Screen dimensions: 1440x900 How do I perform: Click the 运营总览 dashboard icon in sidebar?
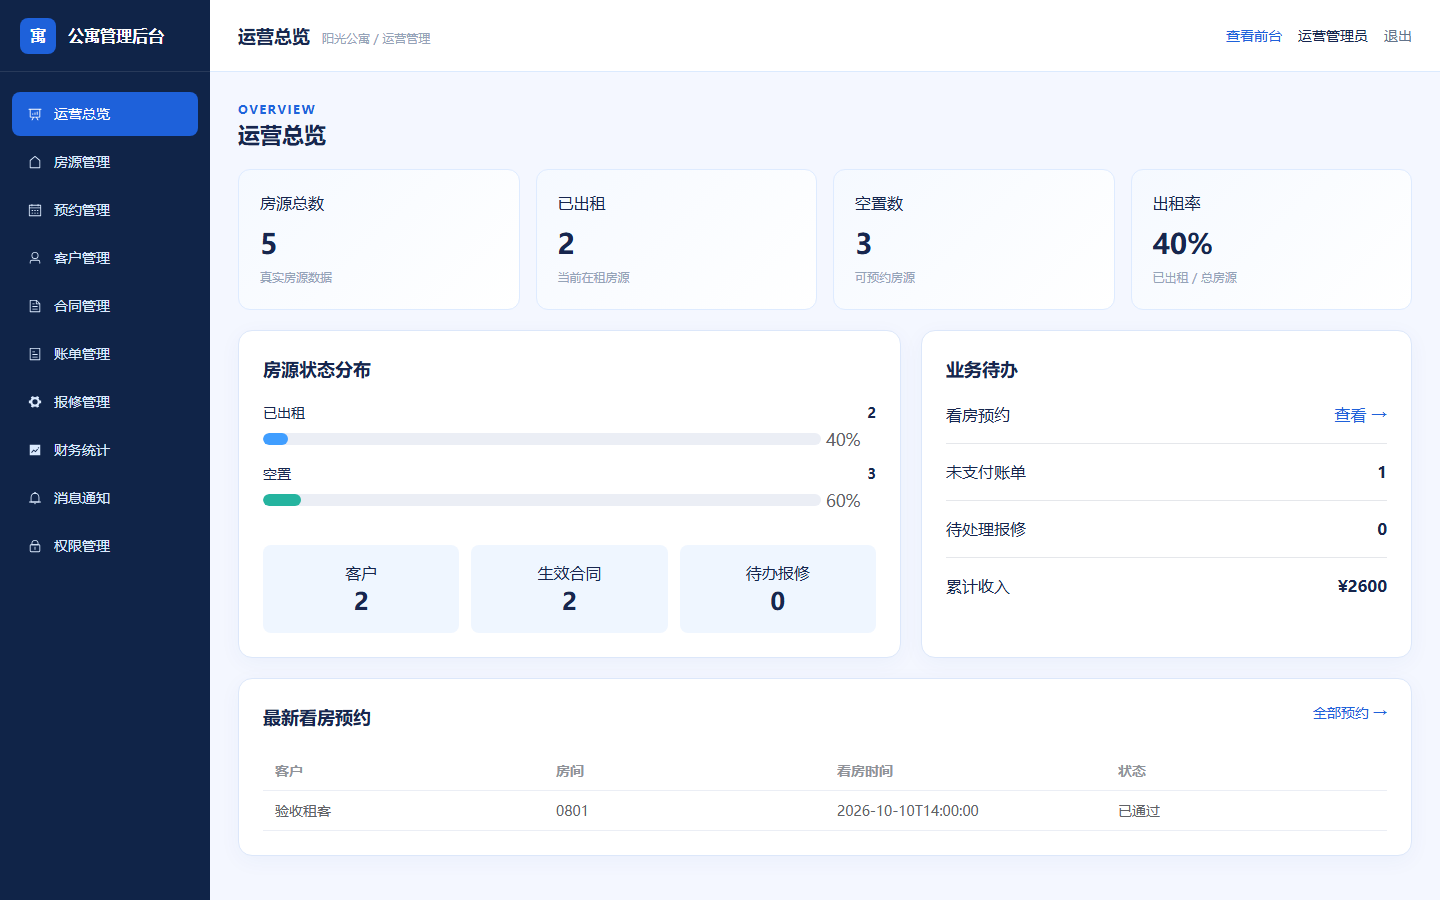(35, 114)
